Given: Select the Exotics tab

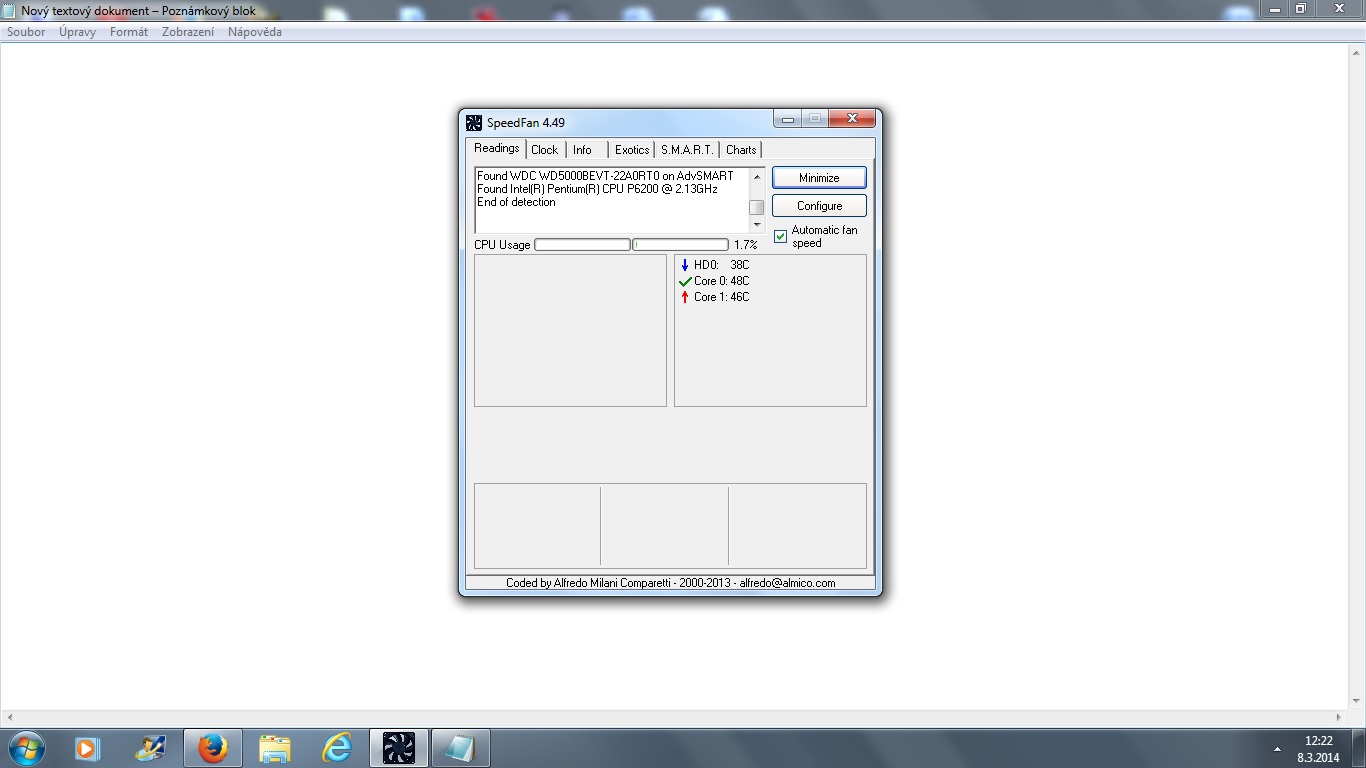Looking at the screenshot, I should (x=632, y=150).
